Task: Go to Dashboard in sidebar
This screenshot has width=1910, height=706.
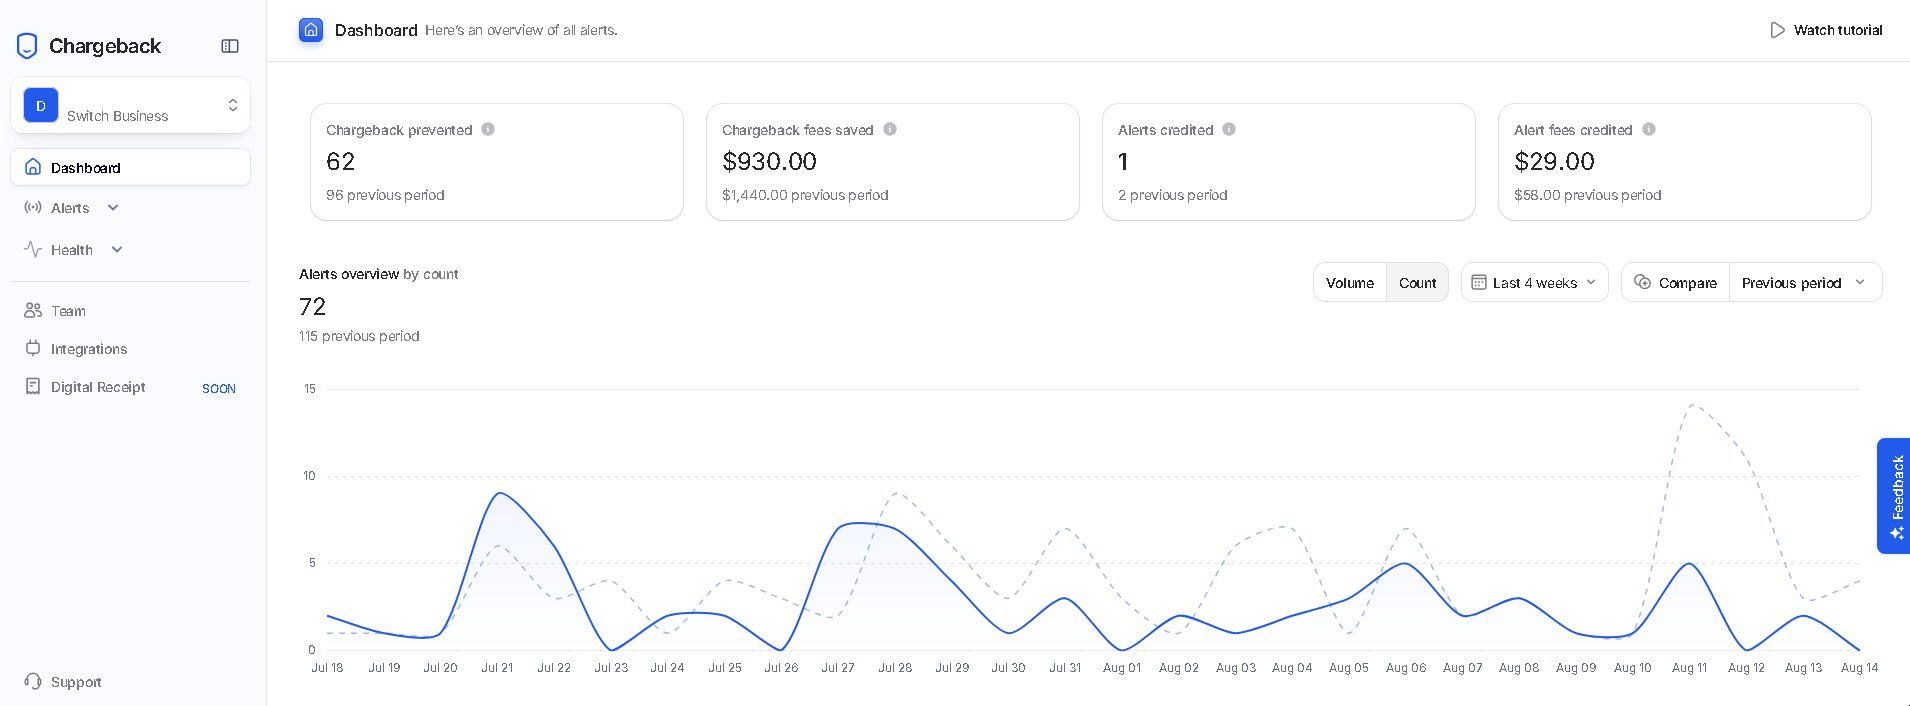Action: click(130, 168)
